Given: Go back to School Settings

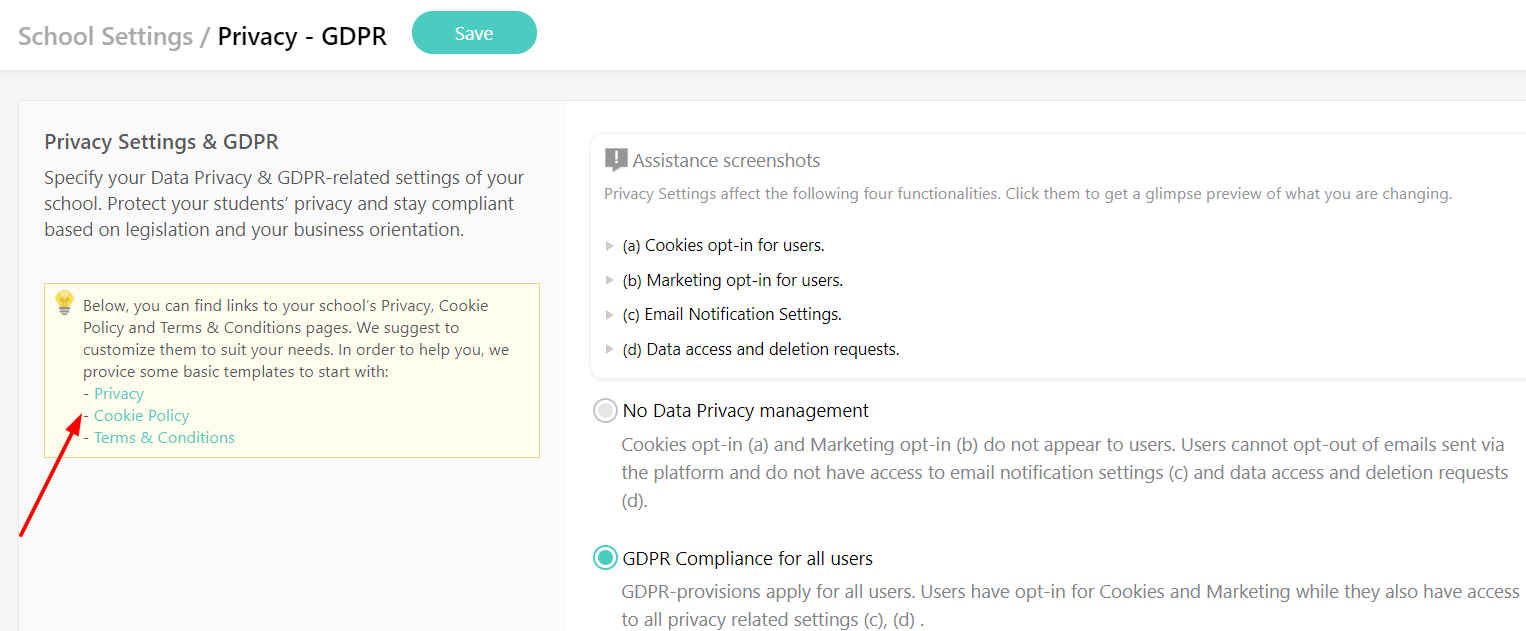Looking at the screenshot, I should [105, 35].
